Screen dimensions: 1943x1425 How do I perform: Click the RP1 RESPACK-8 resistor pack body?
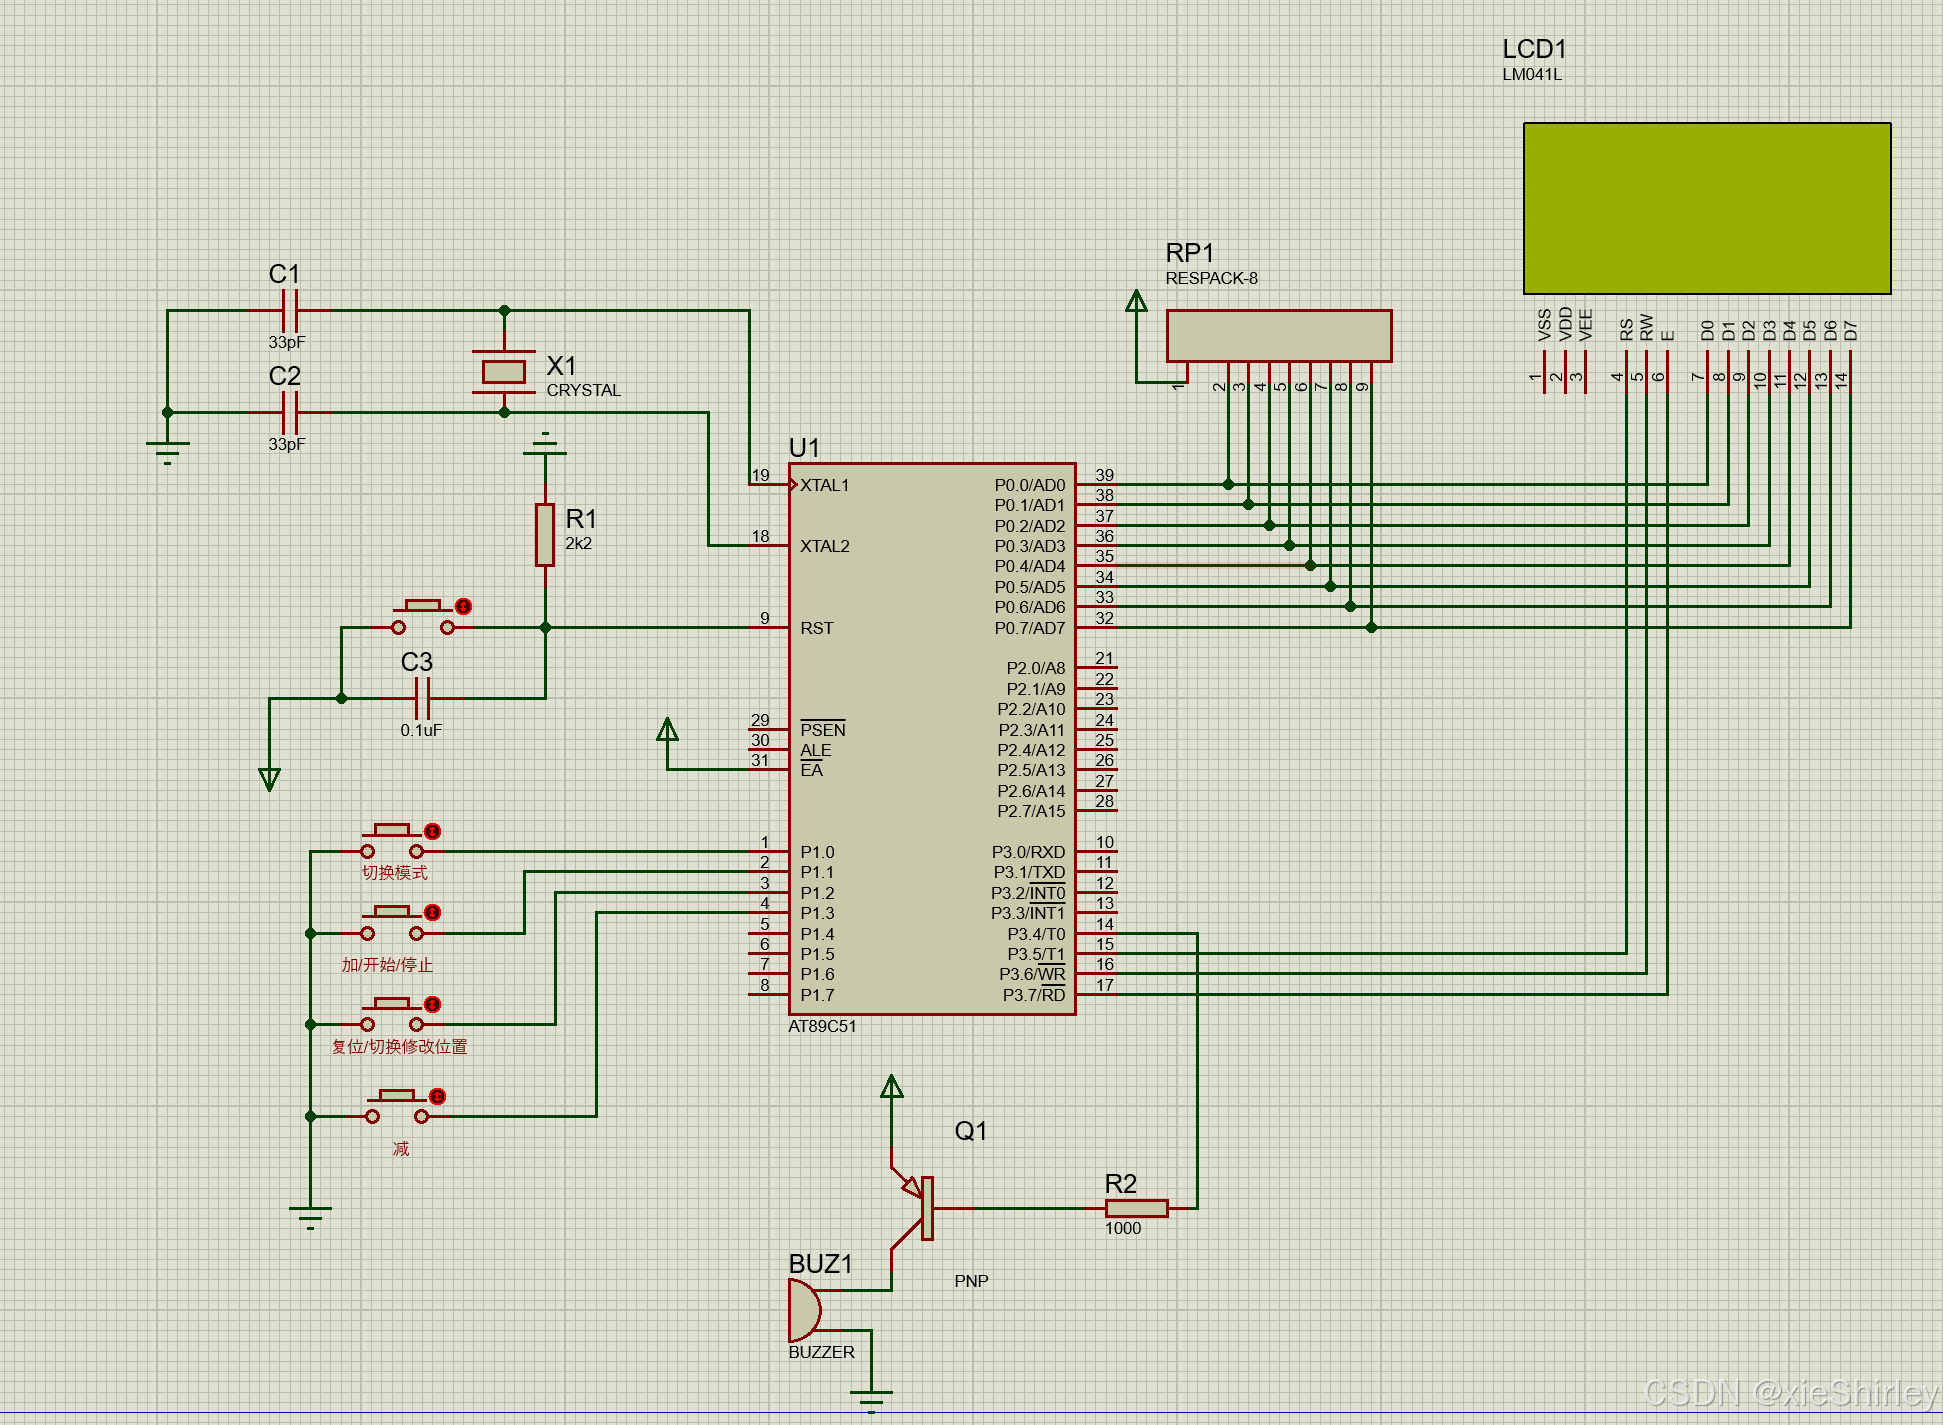click(x=1278, y=336)
